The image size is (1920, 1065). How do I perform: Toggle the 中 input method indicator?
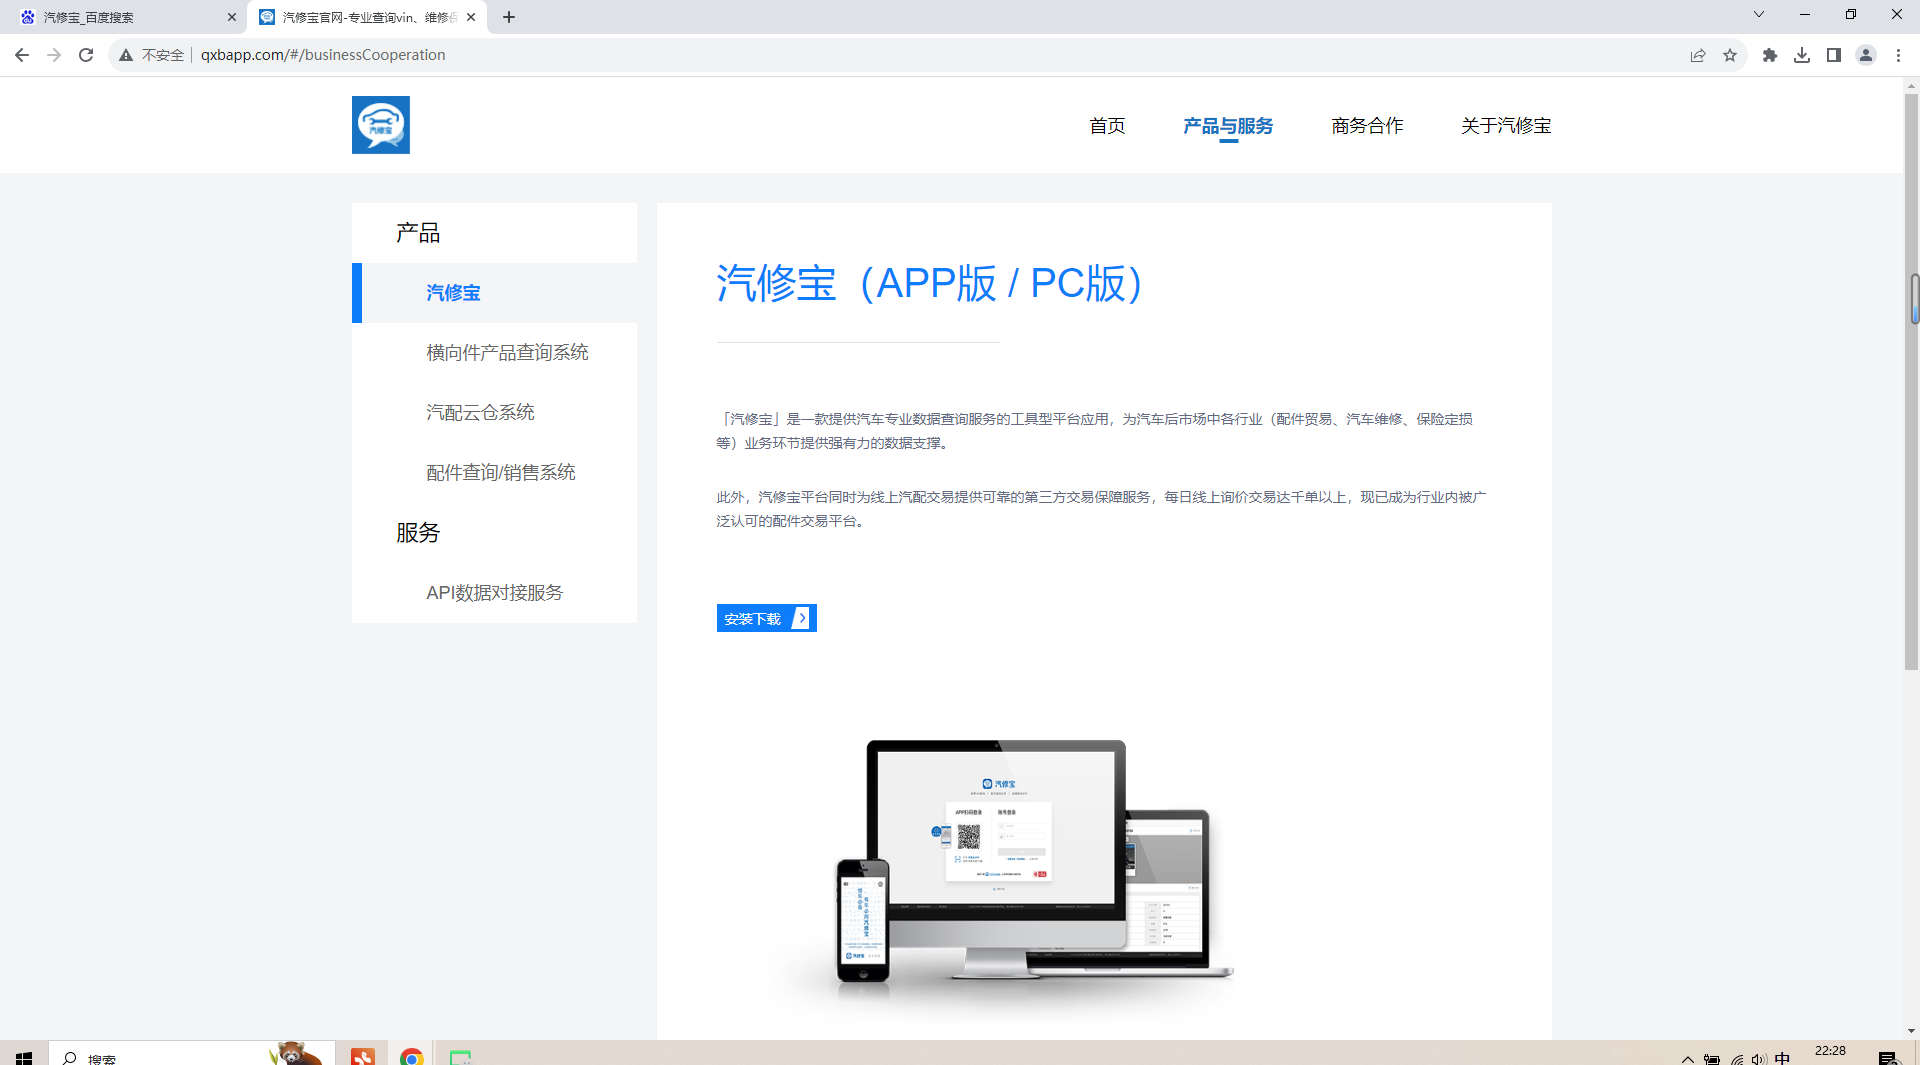pyautogui.click(x=1782, y=1058)
